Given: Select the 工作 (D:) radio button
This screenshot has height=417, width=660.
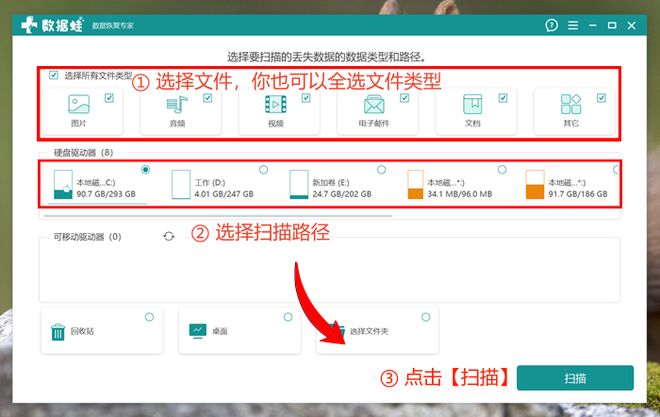Looking at the screenshot, I should (x=263, y=170).
